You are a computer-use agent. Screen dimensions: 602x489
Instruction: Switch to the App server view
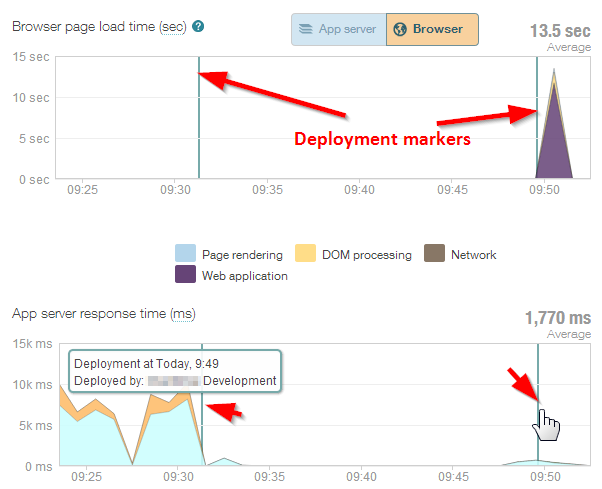pyautogui.click(x=339, y=30)
